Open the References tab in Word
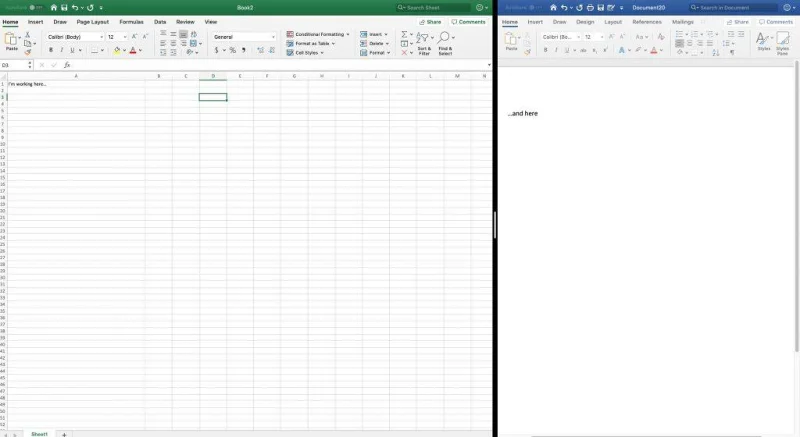 pyautogui.click(x=646, y=21)
